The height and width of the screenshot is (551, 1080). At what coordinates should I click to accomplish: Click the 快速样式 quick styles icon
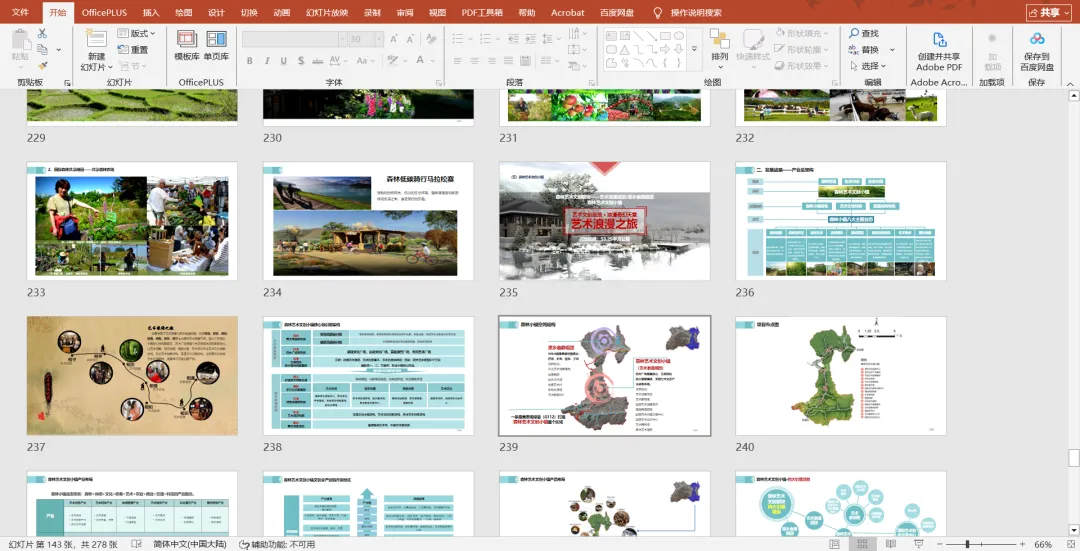coord(753,39)
